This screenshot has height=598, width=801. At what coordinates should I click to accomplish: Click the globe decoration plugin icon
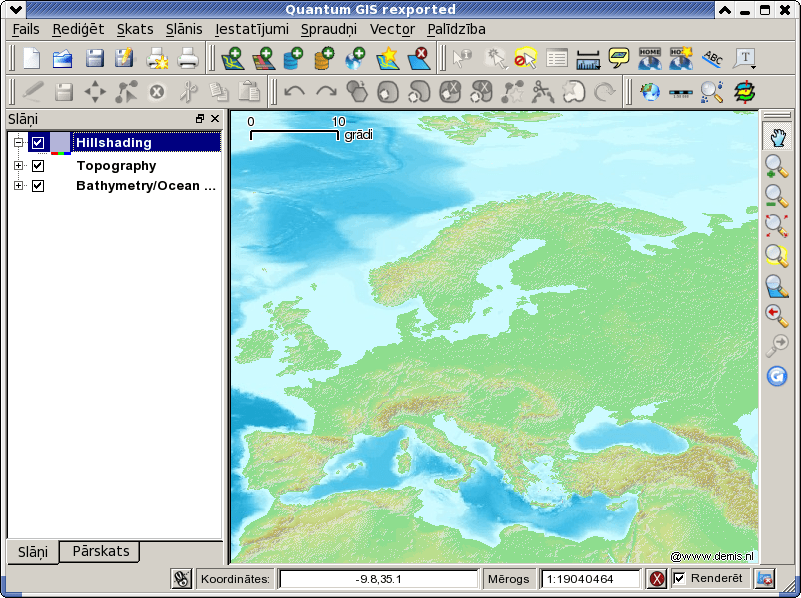pyautogui.click(x=650, y=92)
